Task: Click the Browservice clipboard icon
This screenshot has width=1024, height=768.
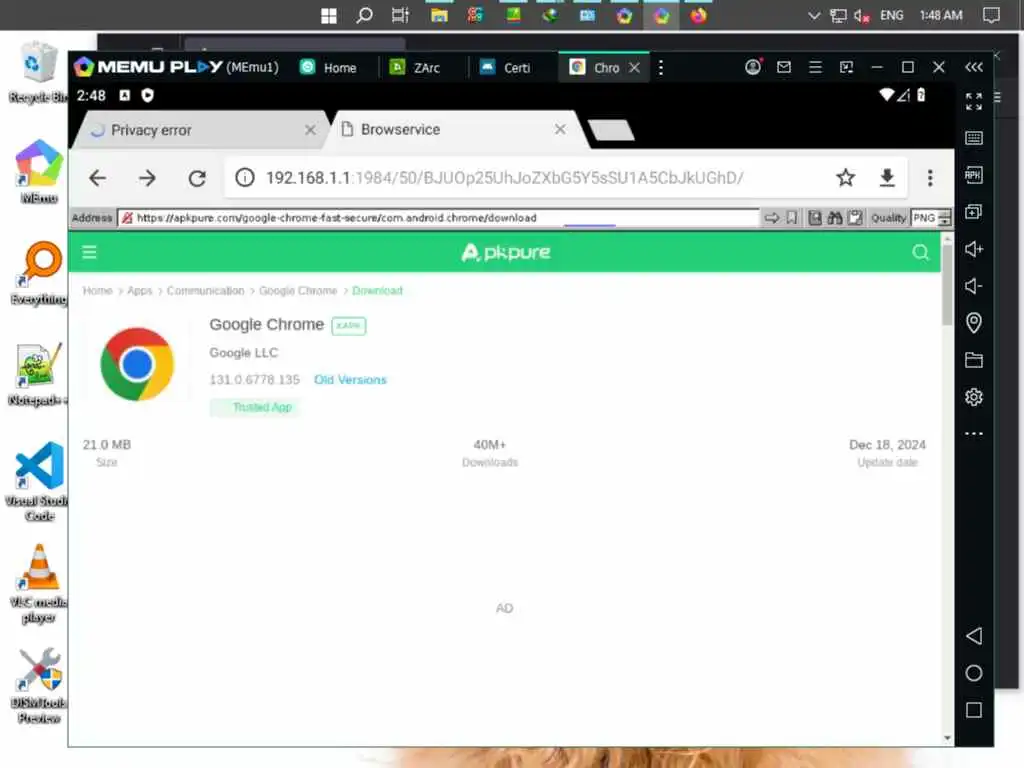Action: click(x=855, y=217)
